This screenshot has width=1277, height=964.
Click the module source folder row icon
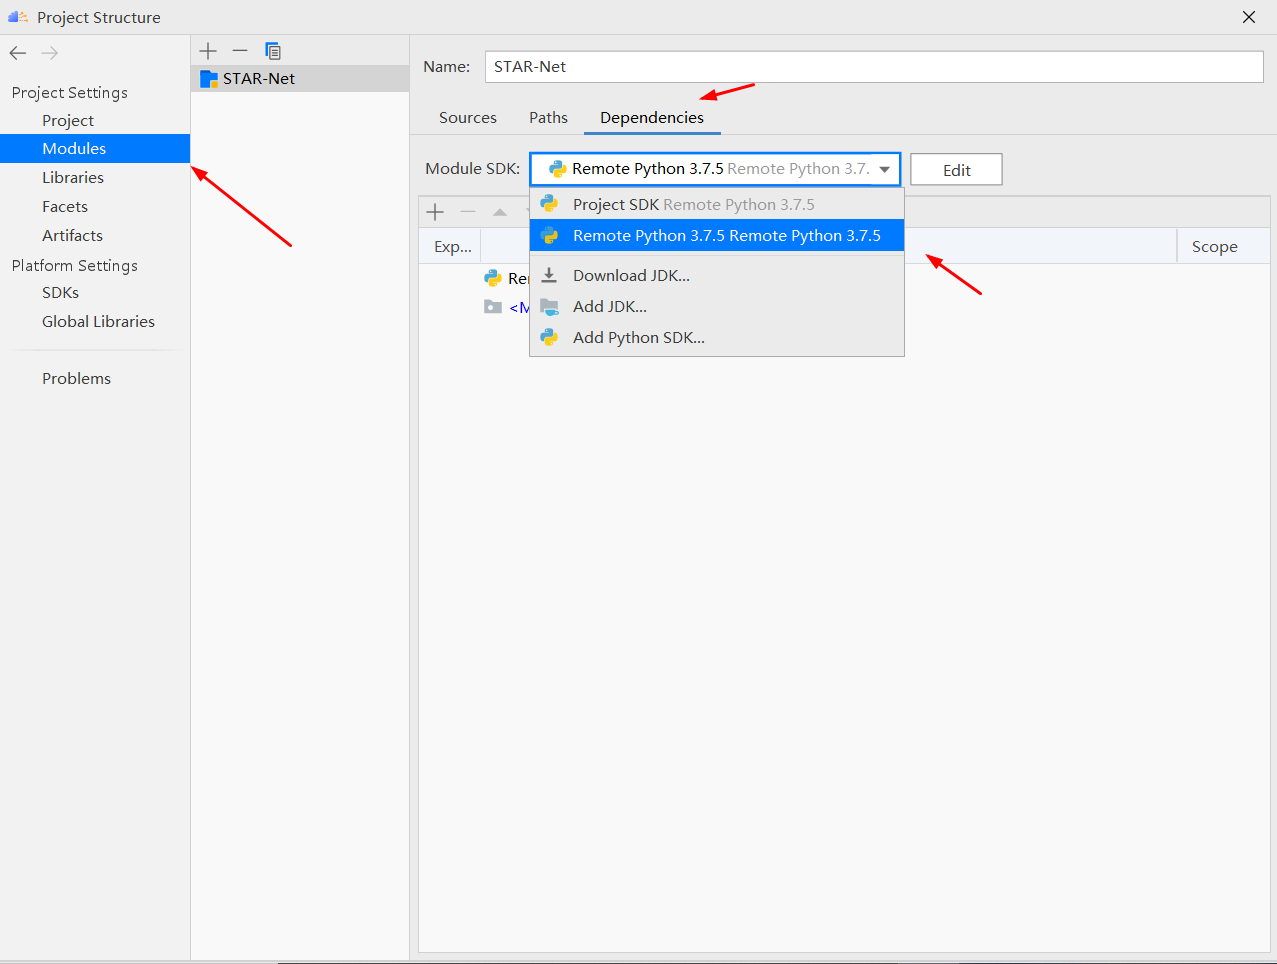pyautogui.click(x=493, y=307)
